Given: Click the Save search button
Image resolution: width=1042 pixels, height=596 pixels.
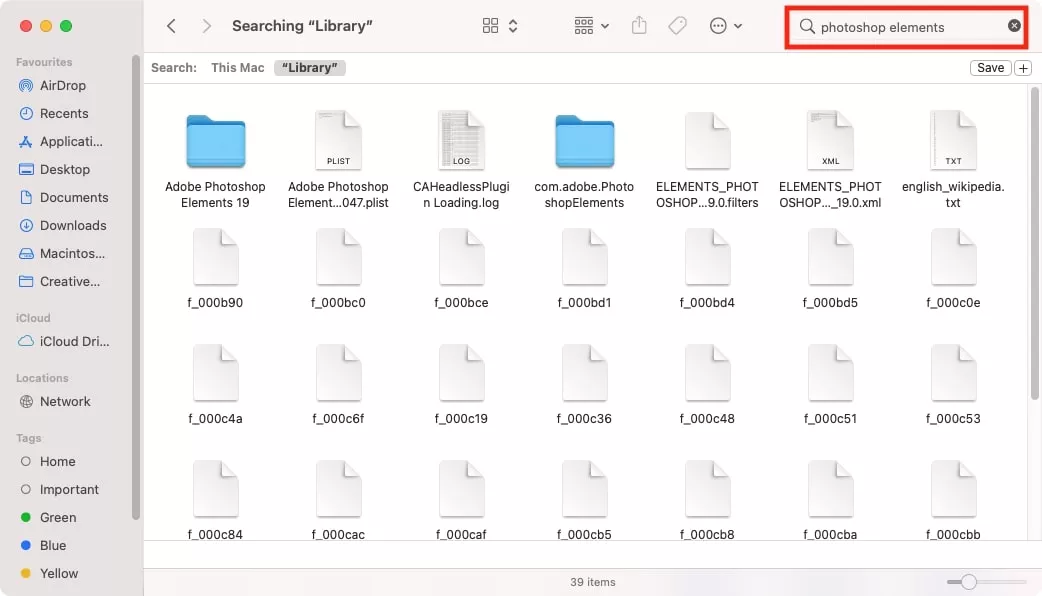Looking at the screenshot, I should (x=990, y=68).
